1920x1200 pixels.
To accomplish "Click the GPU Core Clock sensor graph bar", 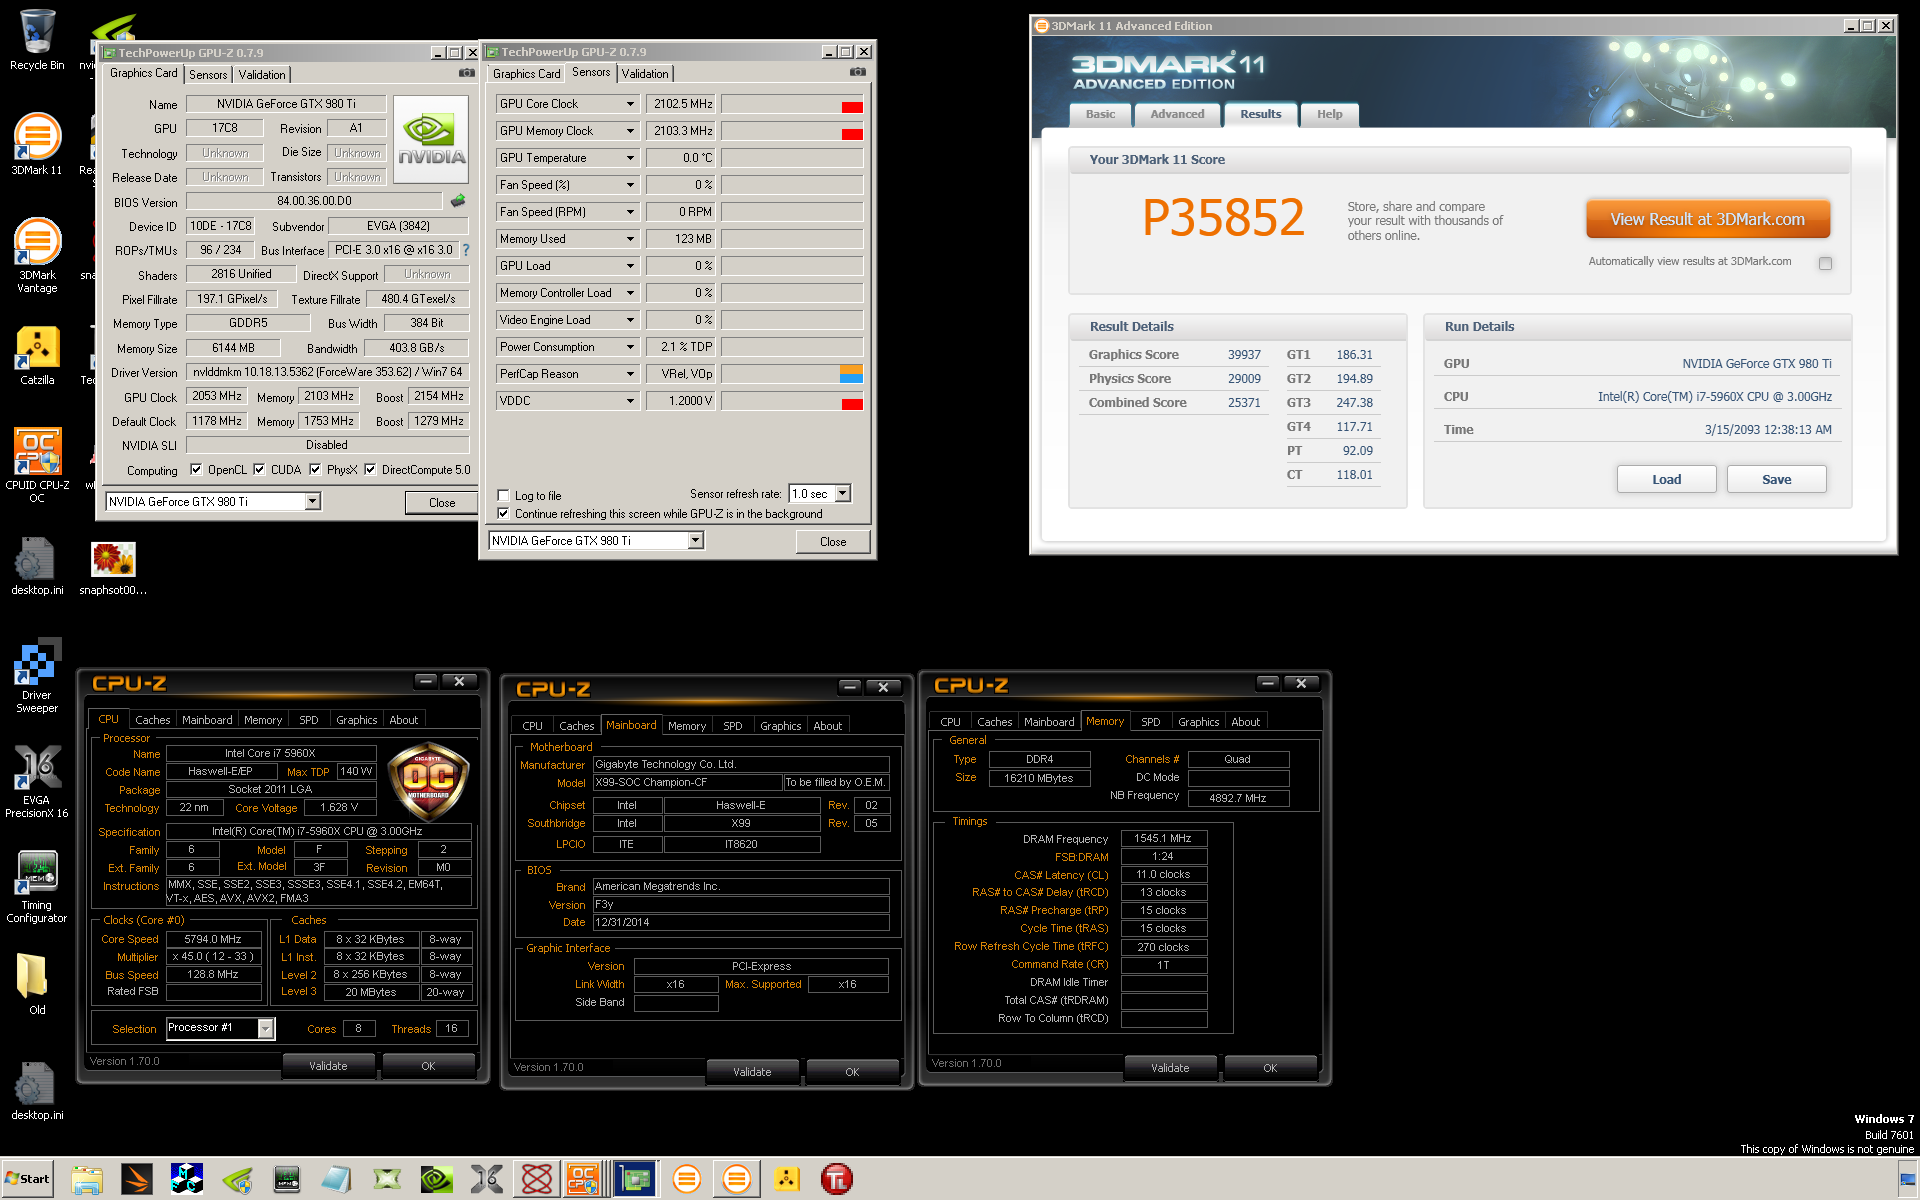I will click(x=792, y=104).
